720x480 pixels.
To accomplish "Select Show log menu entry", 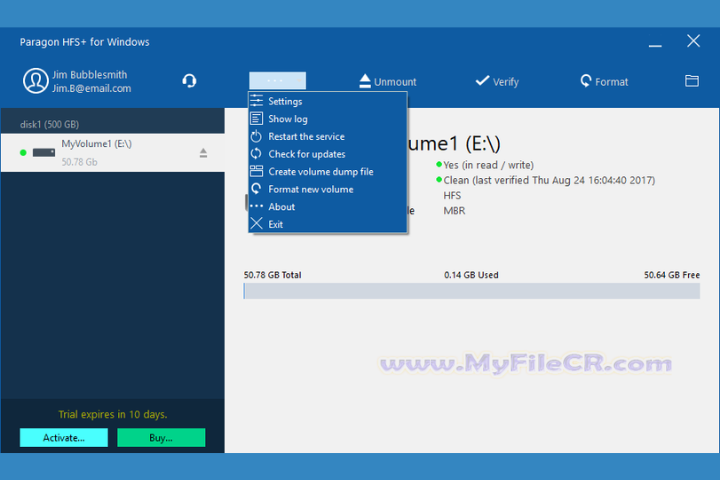I will click(x=328, y=119).
